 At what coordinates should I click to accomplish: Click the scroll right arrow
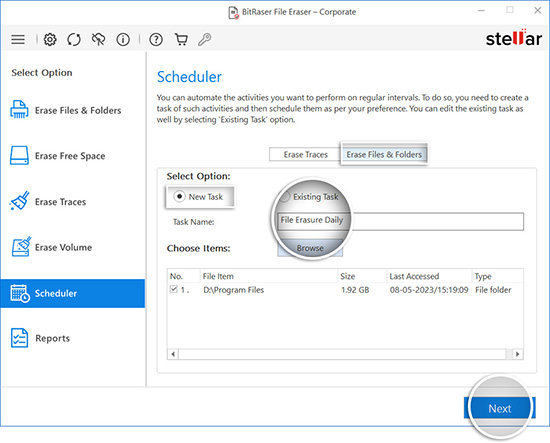click(518, 354)
